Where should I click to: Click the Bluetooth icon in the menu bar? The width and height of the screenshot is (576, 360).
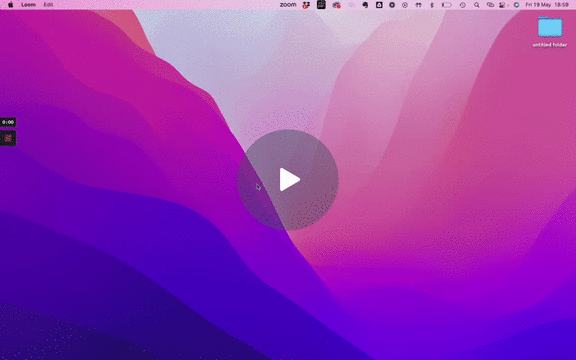tap(432, 5)
